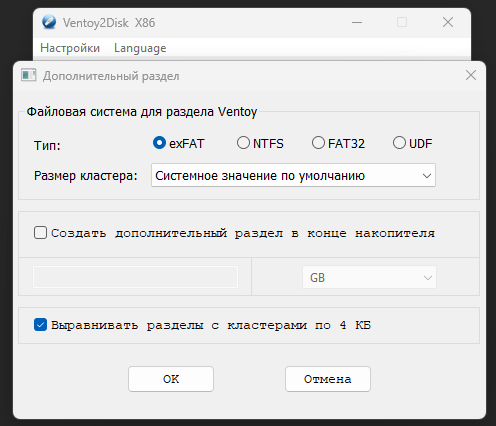Click the partition size input field
The height and width of the screenshot is (426, 496).
click(135, 277)
